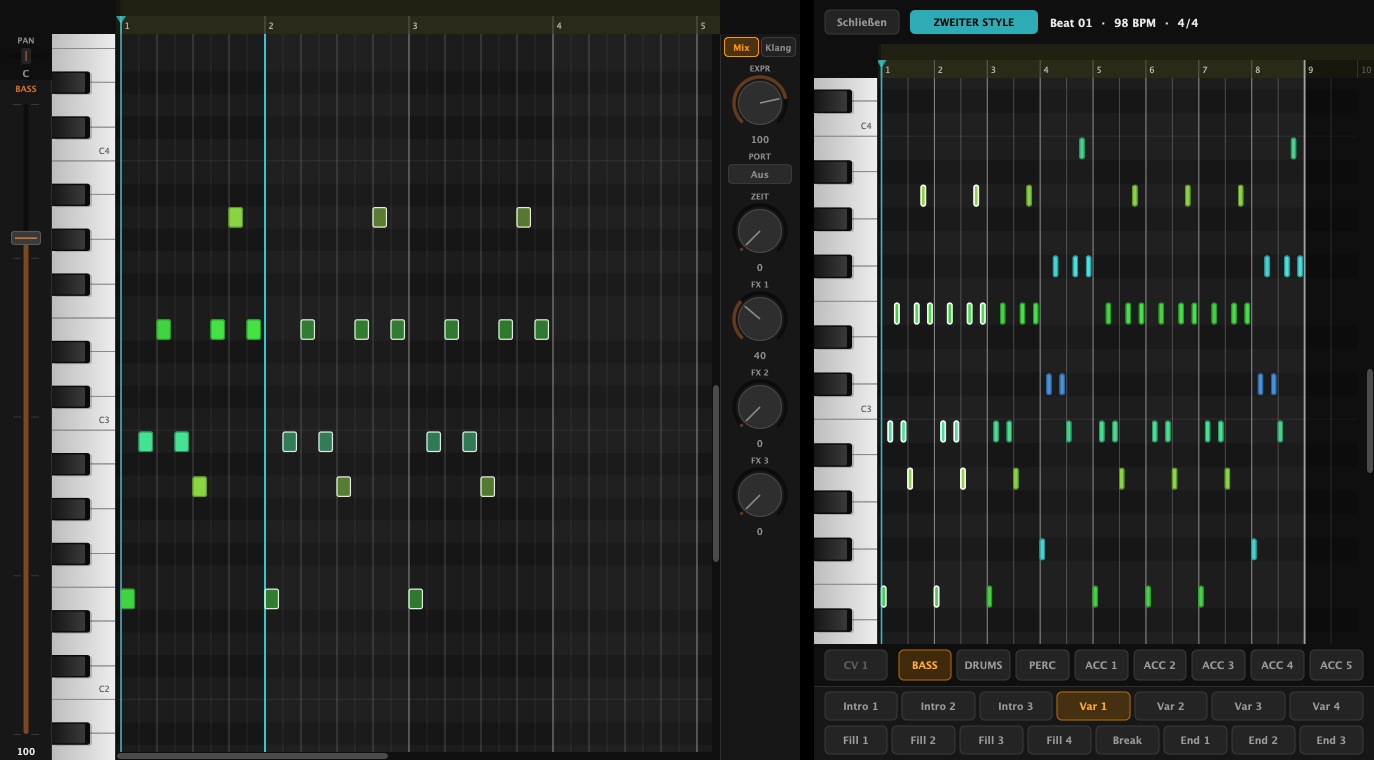Viewport: 1374px width, 760px height.
Task: Choose the Fill 2 pattern
Action: point(924,740)
